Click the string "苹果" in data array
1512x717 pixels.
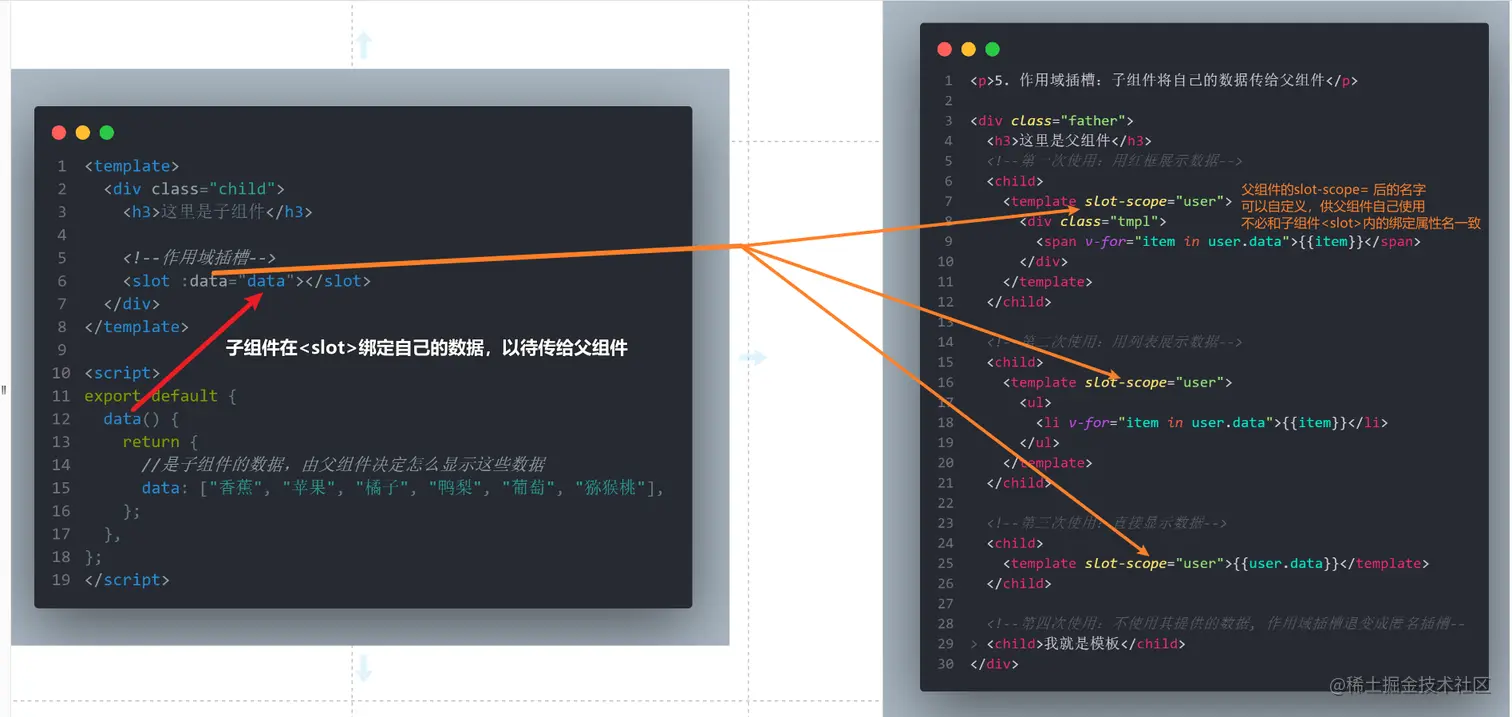[310, 488]
